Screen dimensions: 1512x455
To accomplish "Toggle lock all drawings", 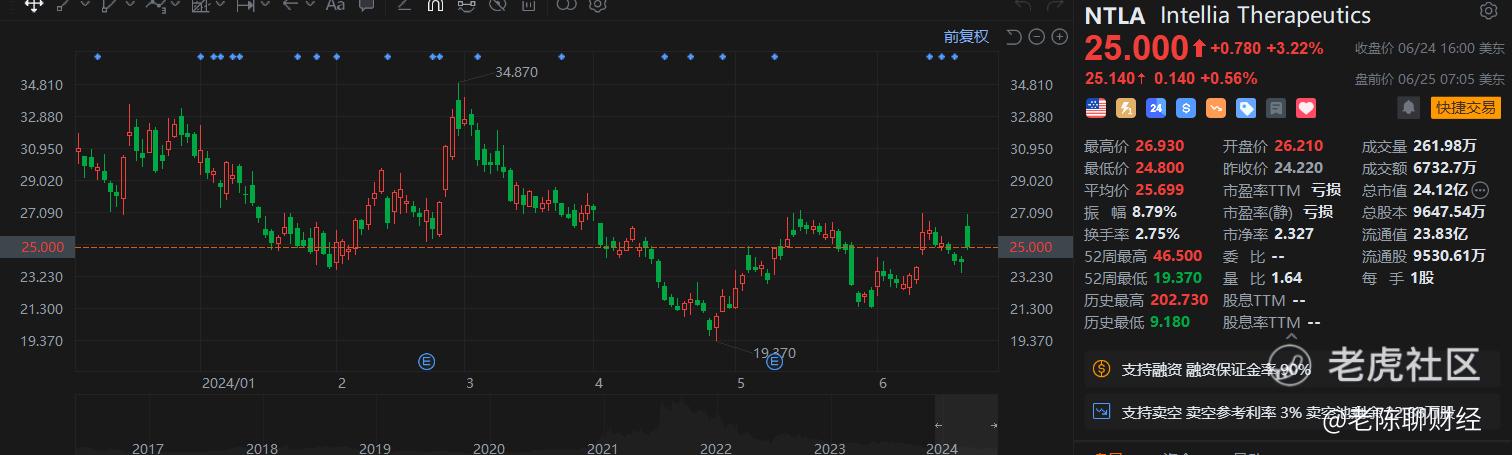I will click(x=465, y=5).
